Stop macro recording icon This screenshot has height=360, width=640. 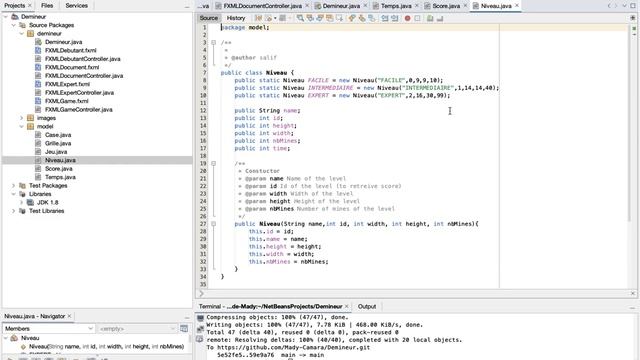click(x=417, y=18)
